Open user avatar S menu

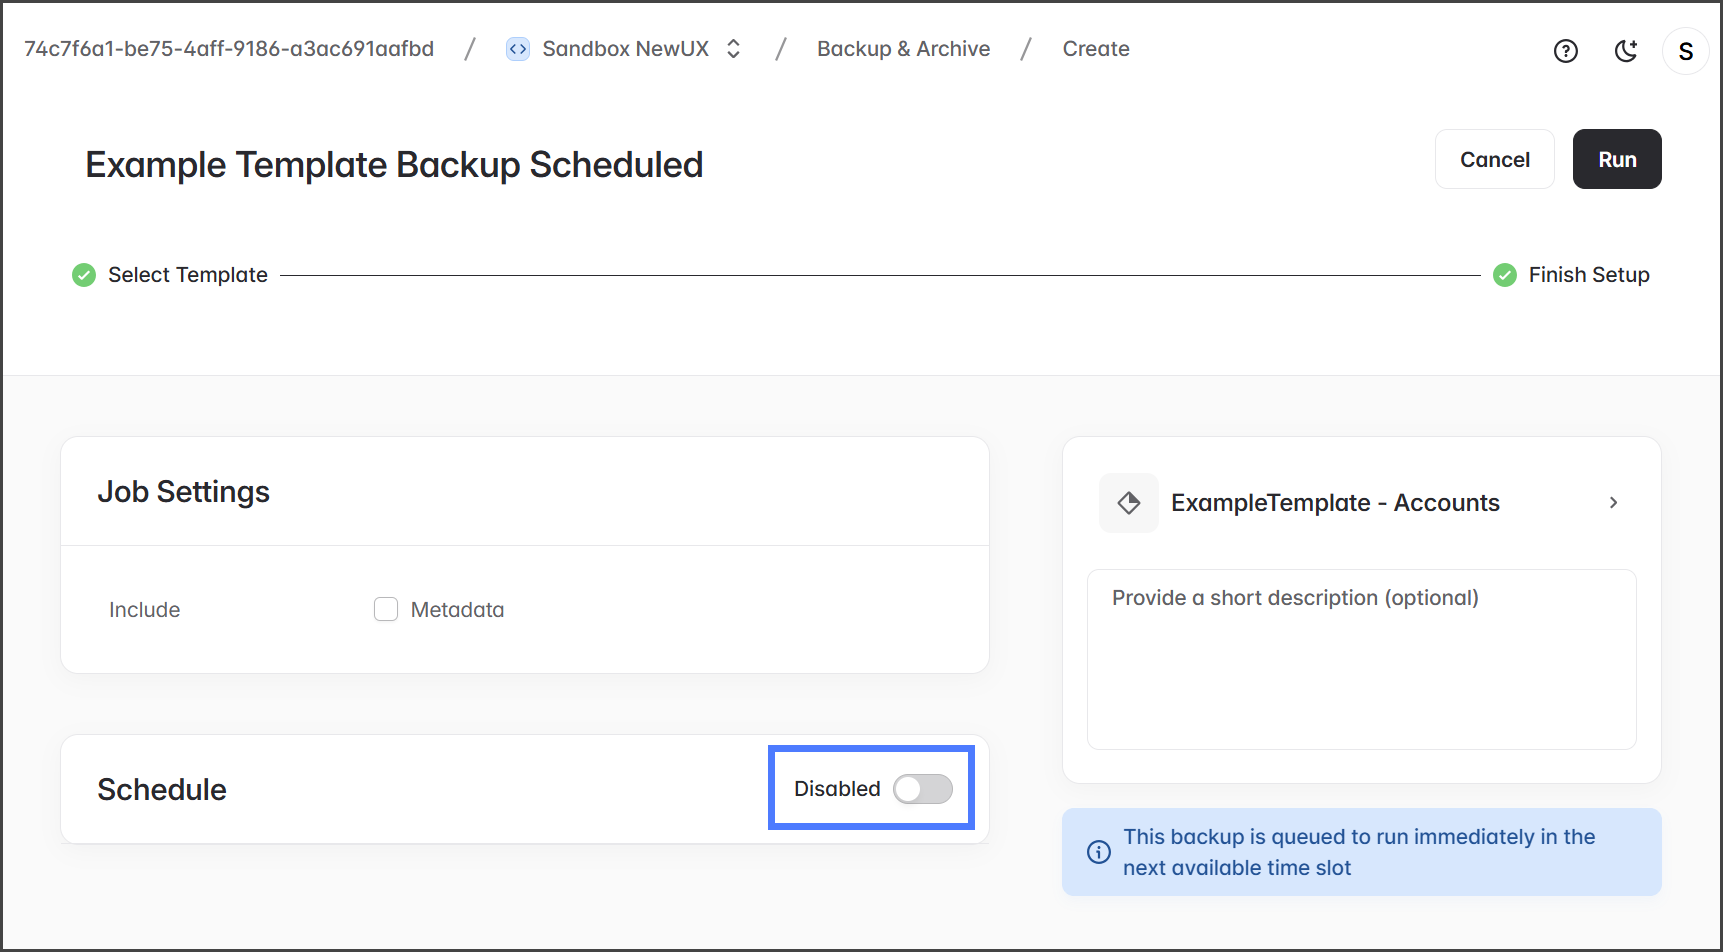pos(1685,51)
